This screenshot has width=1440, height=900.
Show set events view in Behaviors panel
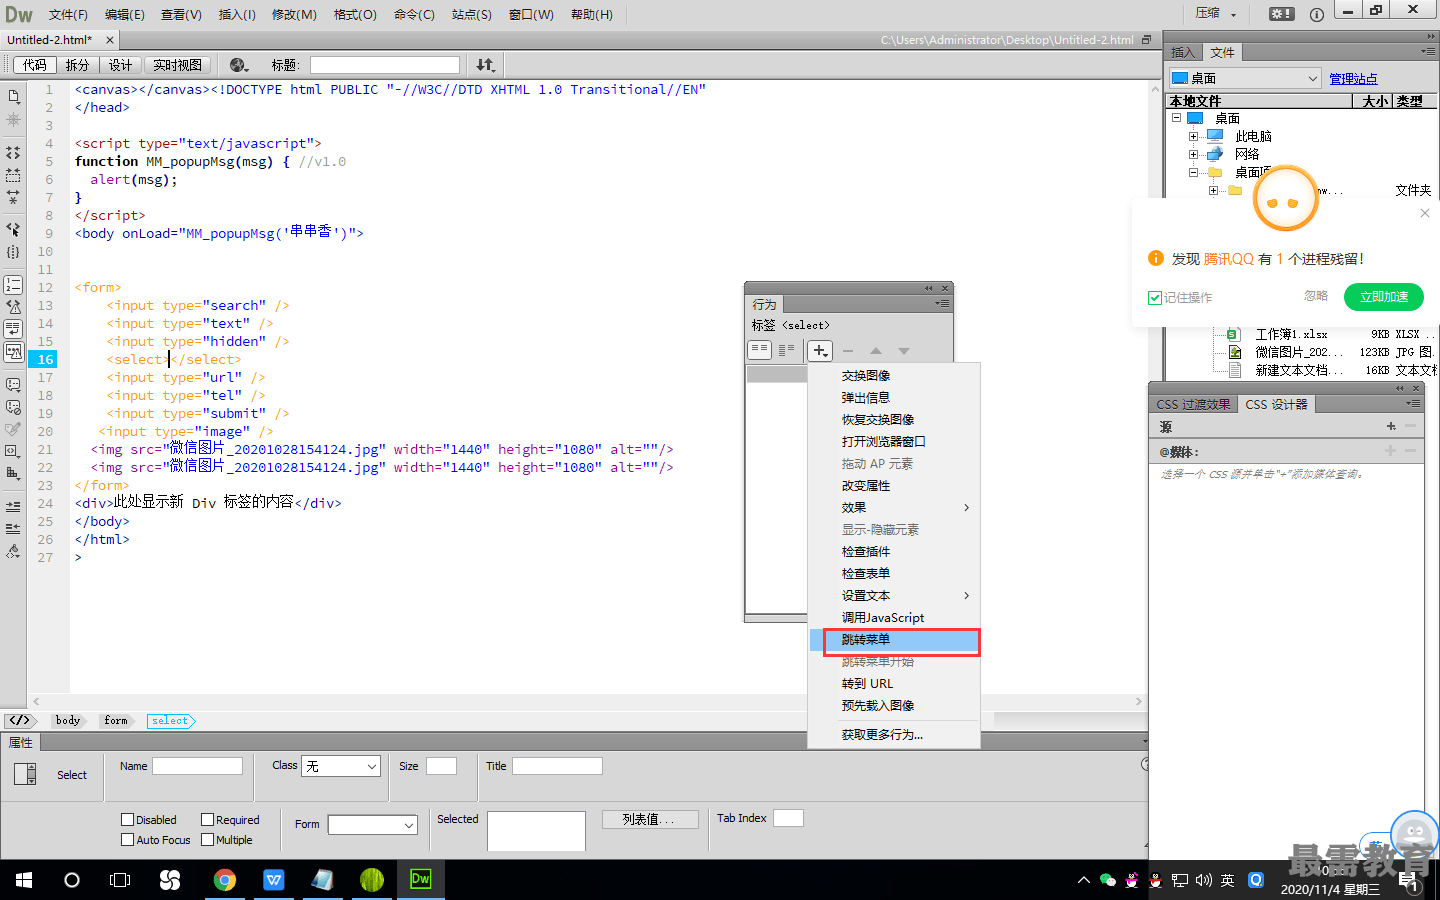point(760,350)
